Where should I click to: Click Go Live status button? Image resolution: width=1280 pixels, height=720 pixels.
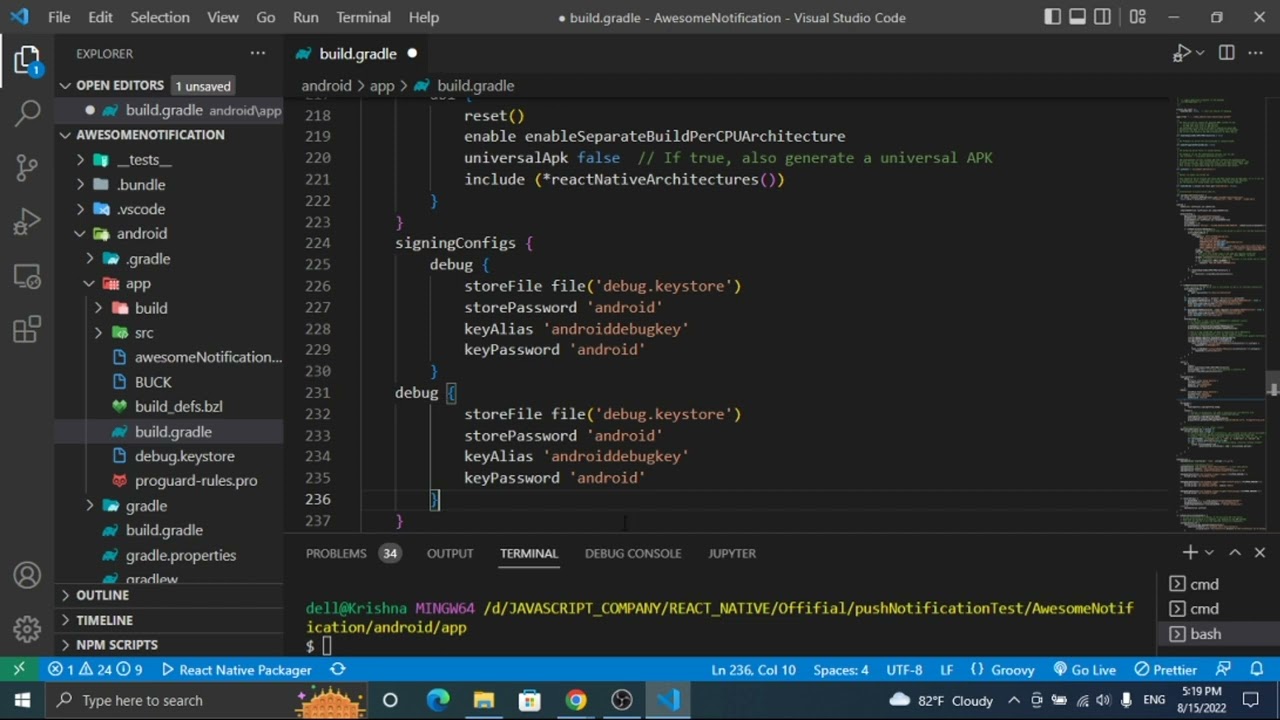click(x=1084, y=669)
